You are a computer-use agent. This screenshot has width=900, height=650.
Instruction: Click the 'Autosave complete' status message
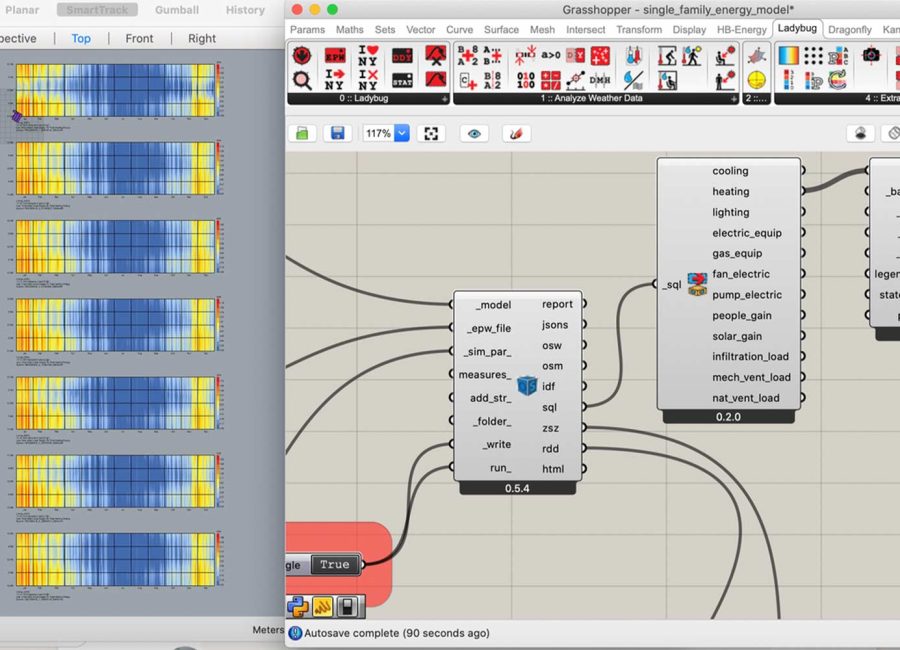coord(397,633)
